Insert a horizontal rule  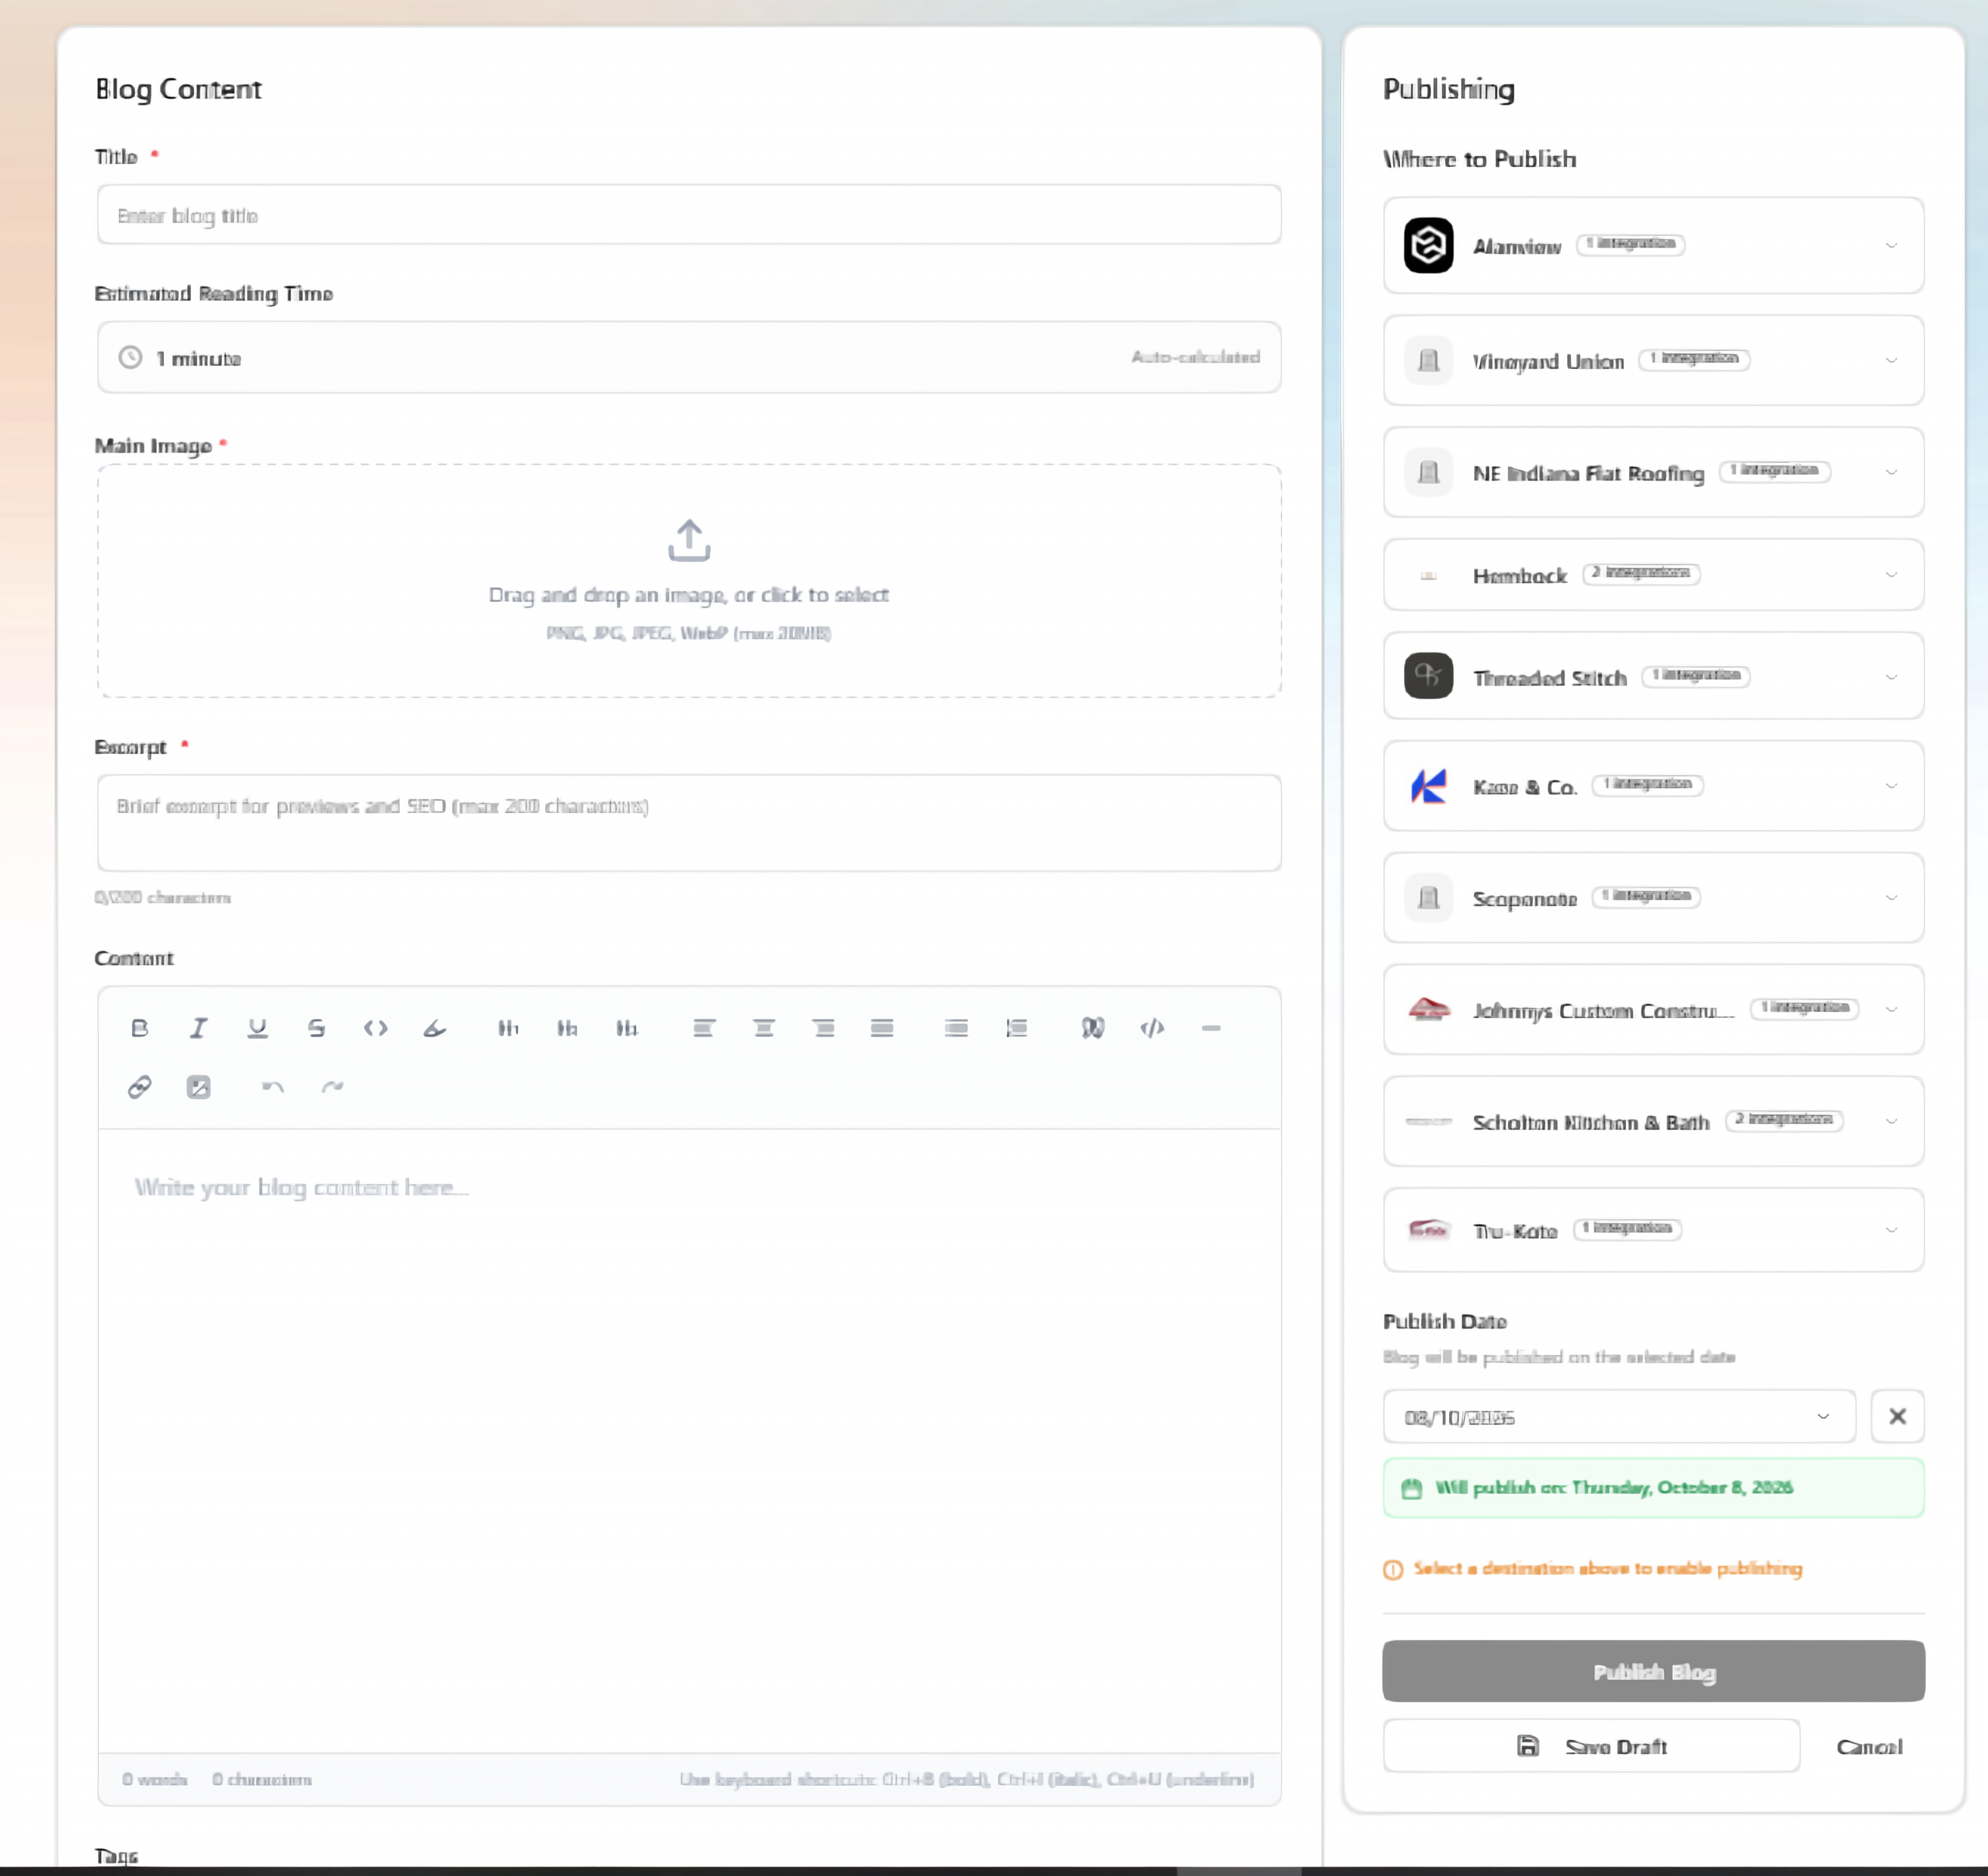[1211, 1028]
